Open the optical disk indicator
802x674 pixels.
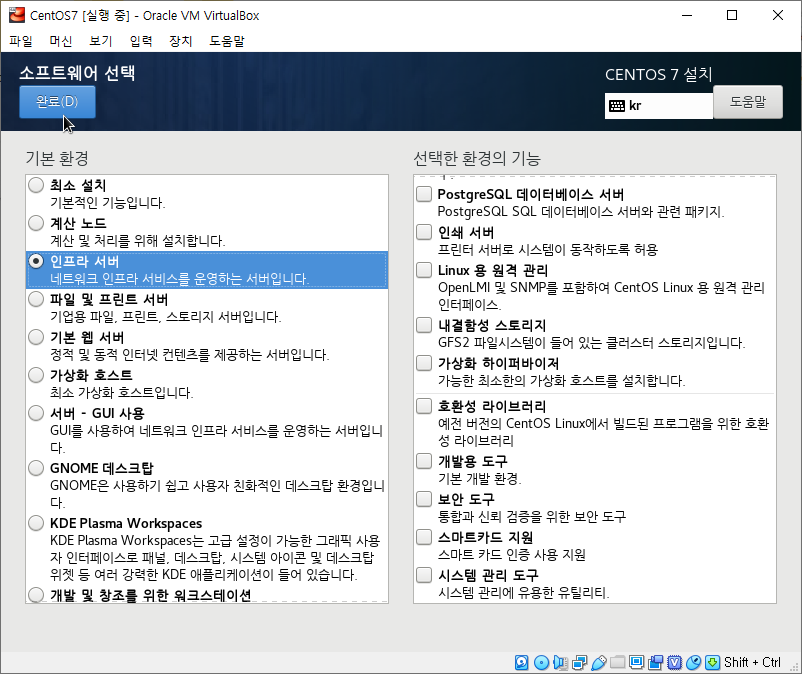(x=541, y=662)
